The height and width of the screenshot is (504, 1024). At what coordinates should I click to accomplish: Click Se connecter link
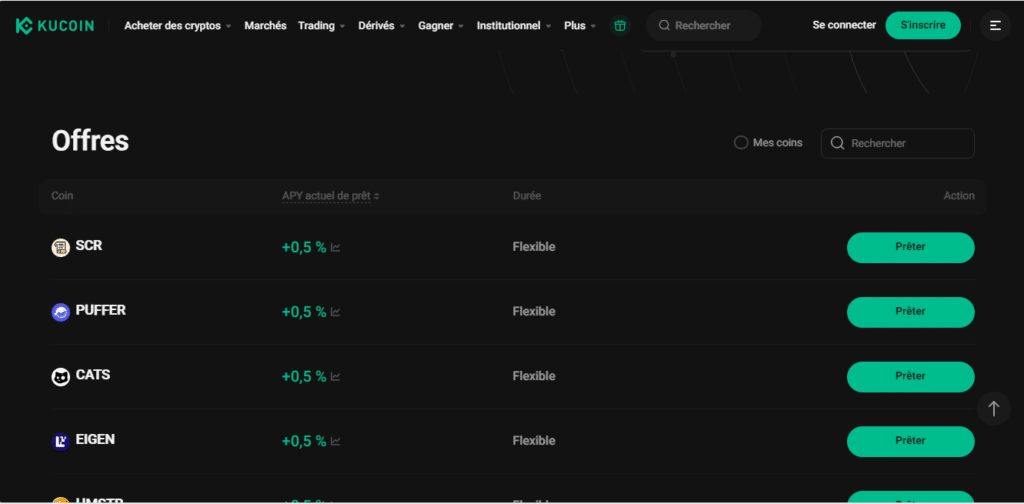coord(844,25)
